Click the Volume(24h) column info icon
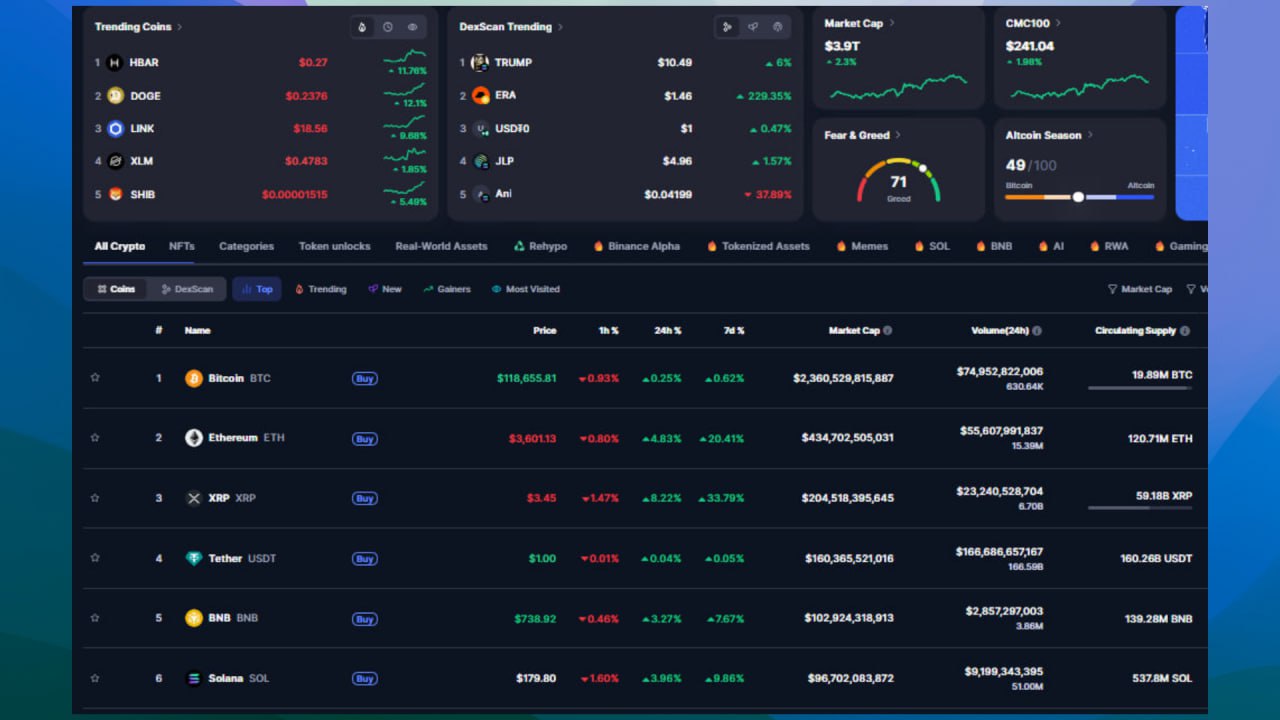Viewport: 1280px width, 720px height. coord(1037,330)
